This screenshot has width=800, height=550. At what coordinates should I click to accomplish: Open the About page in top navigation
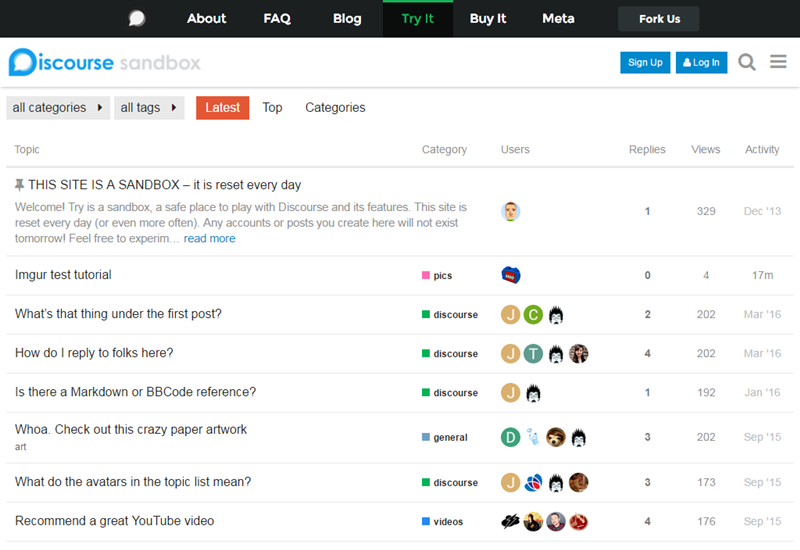point(207,18)
